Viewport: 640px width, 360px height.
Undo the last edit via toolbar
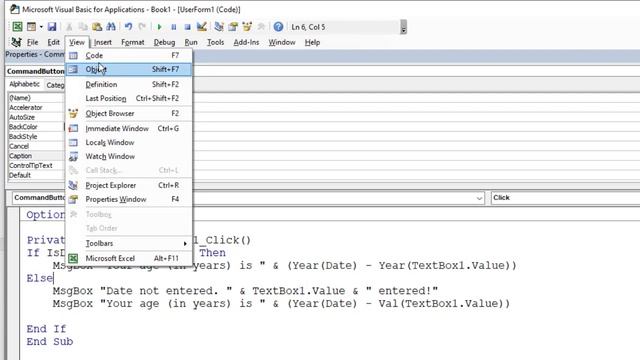coord(129,27)
